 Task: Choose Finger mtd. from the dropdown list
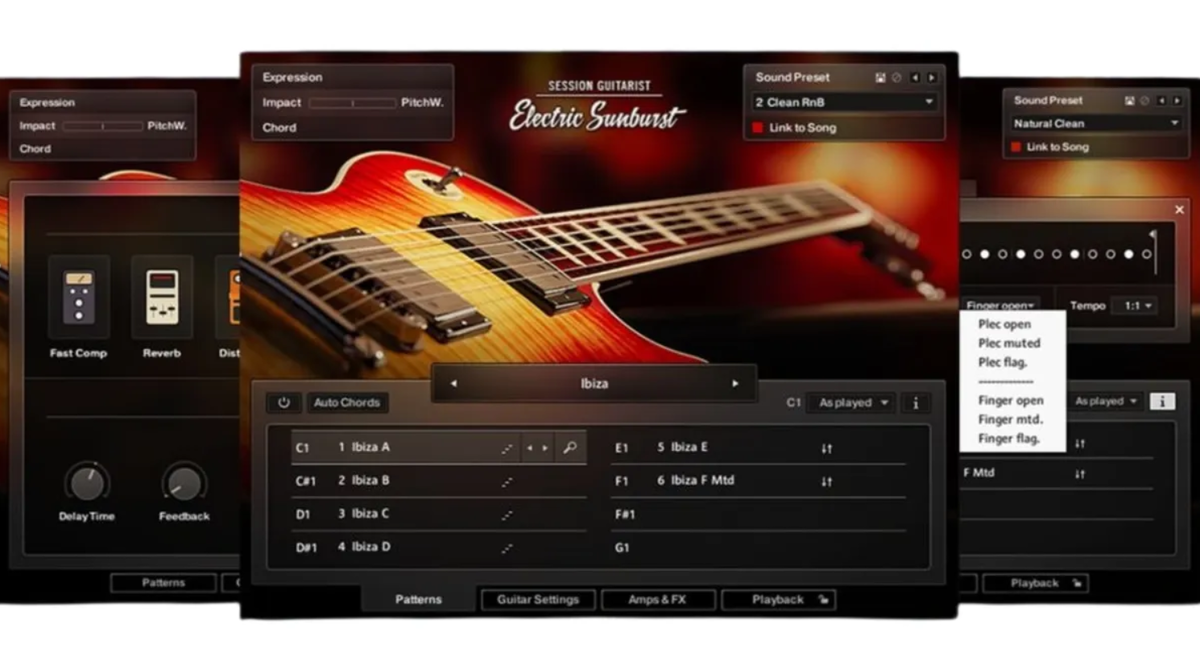point(1010,420)
